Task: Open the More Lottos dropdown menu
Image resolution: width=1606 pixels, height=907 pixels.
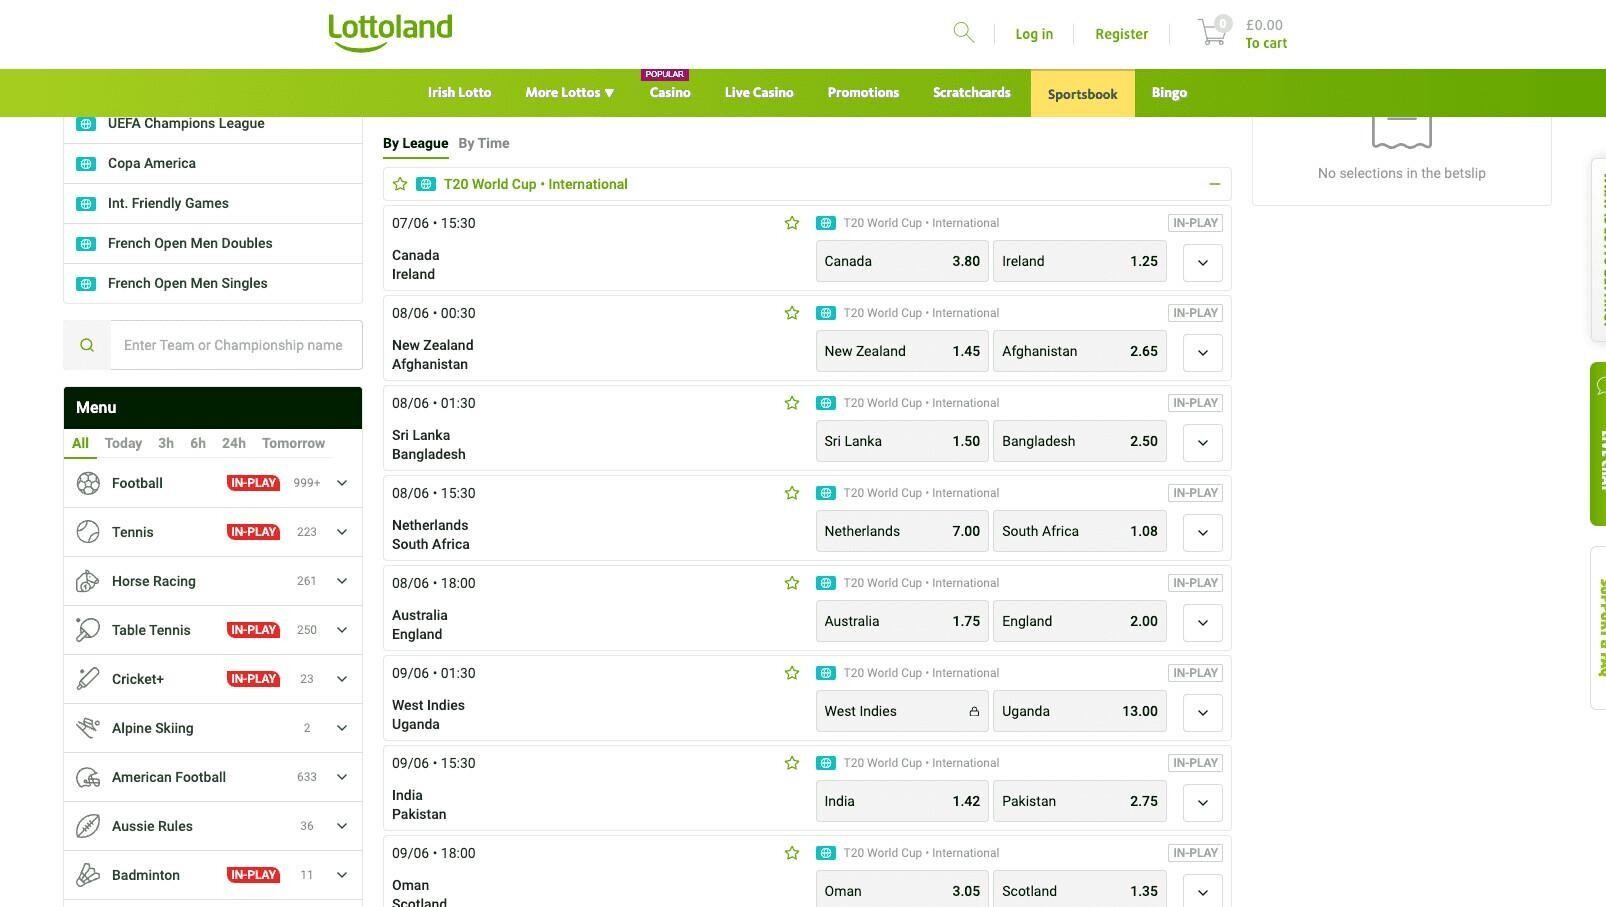Action: [570, 93]
